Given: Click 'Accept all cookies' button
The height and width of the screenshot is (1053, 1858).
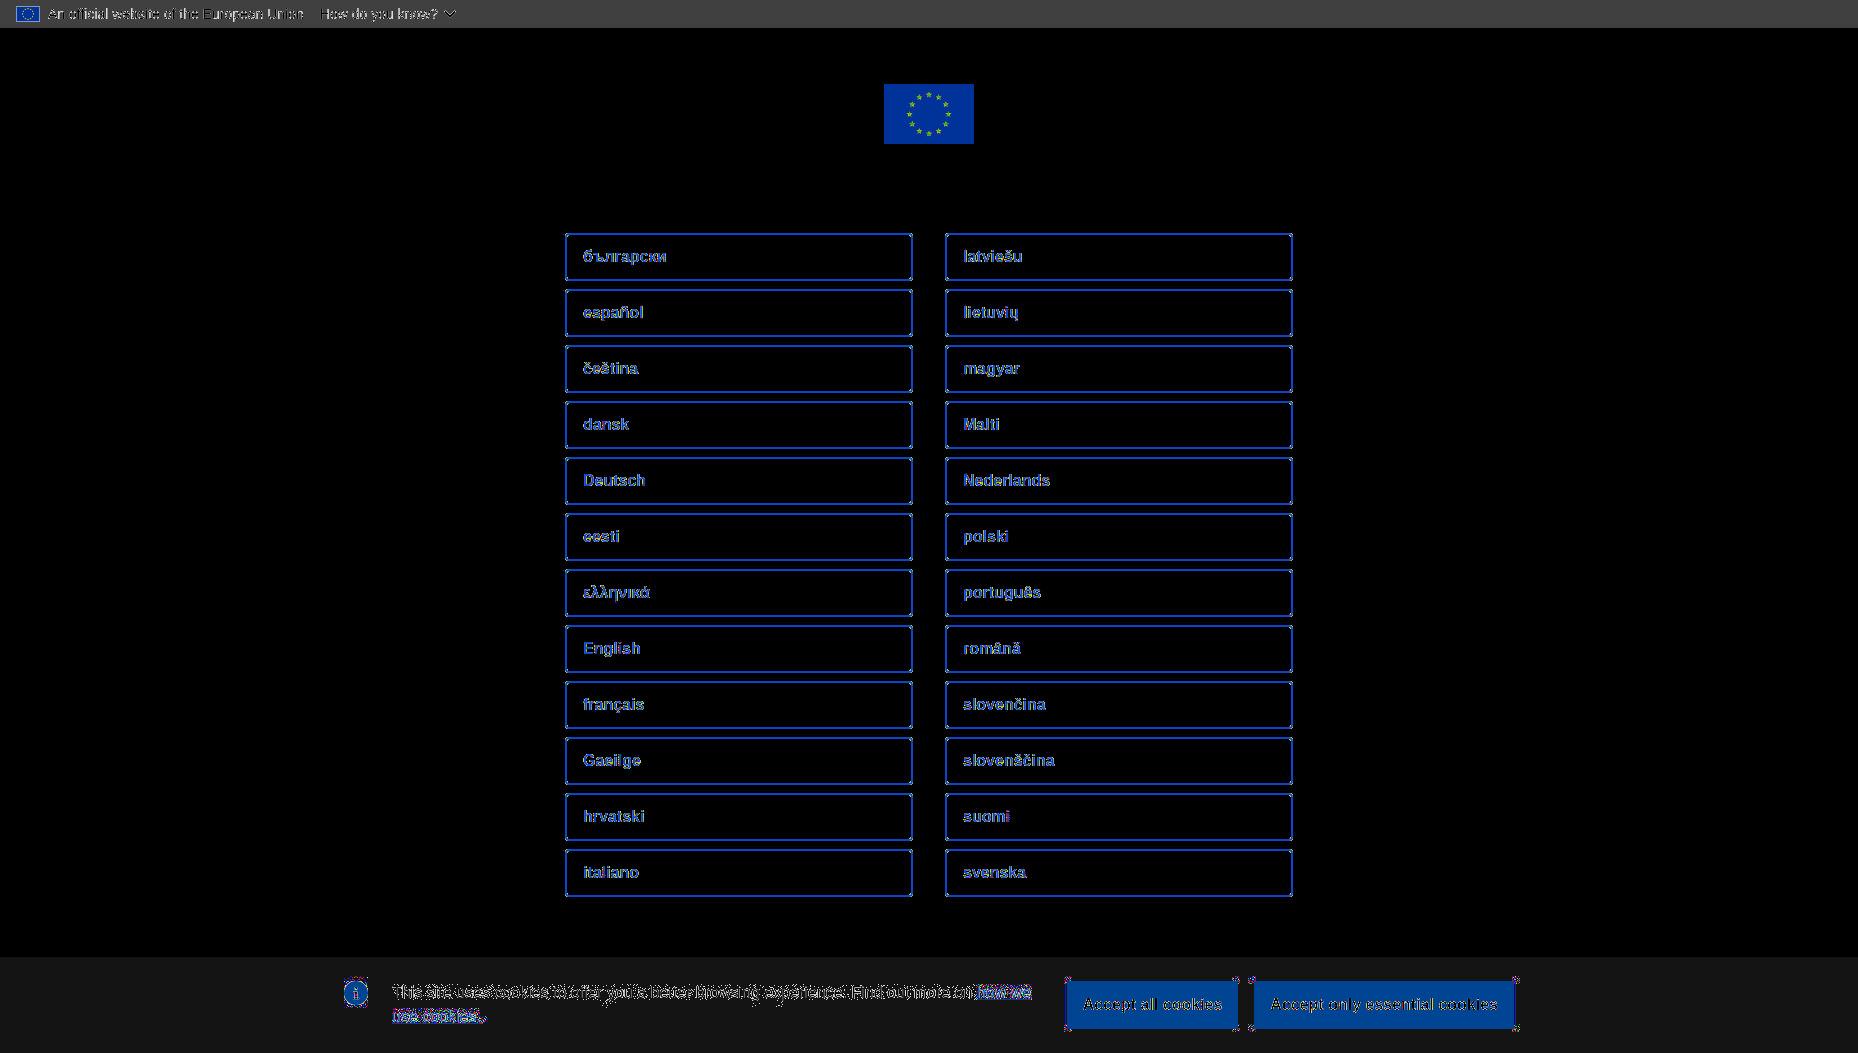Looking at the screenshot, I should (x=1152, y=1004).
